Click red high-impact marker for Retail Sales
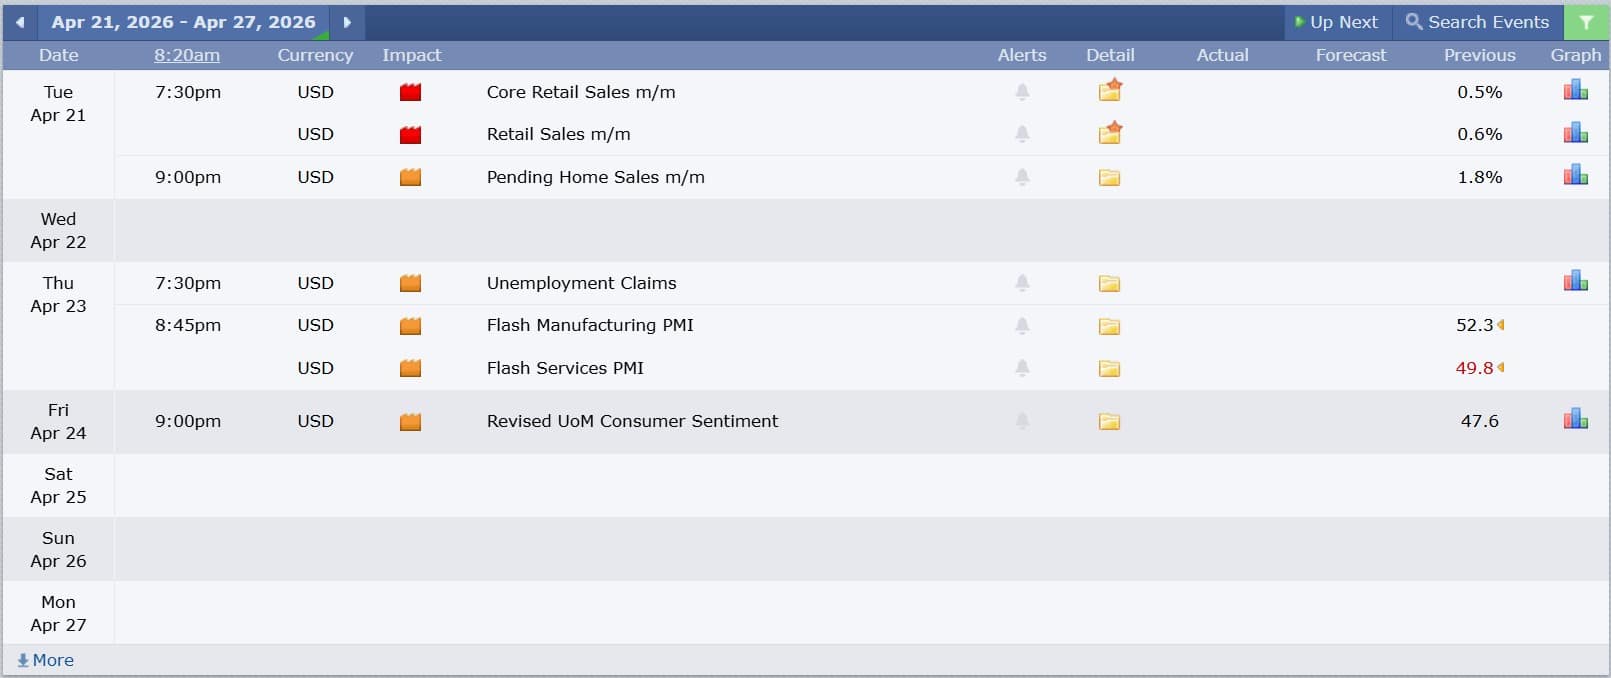The width and height of the screenshot is (1611, 678). (x=410, y=134)
